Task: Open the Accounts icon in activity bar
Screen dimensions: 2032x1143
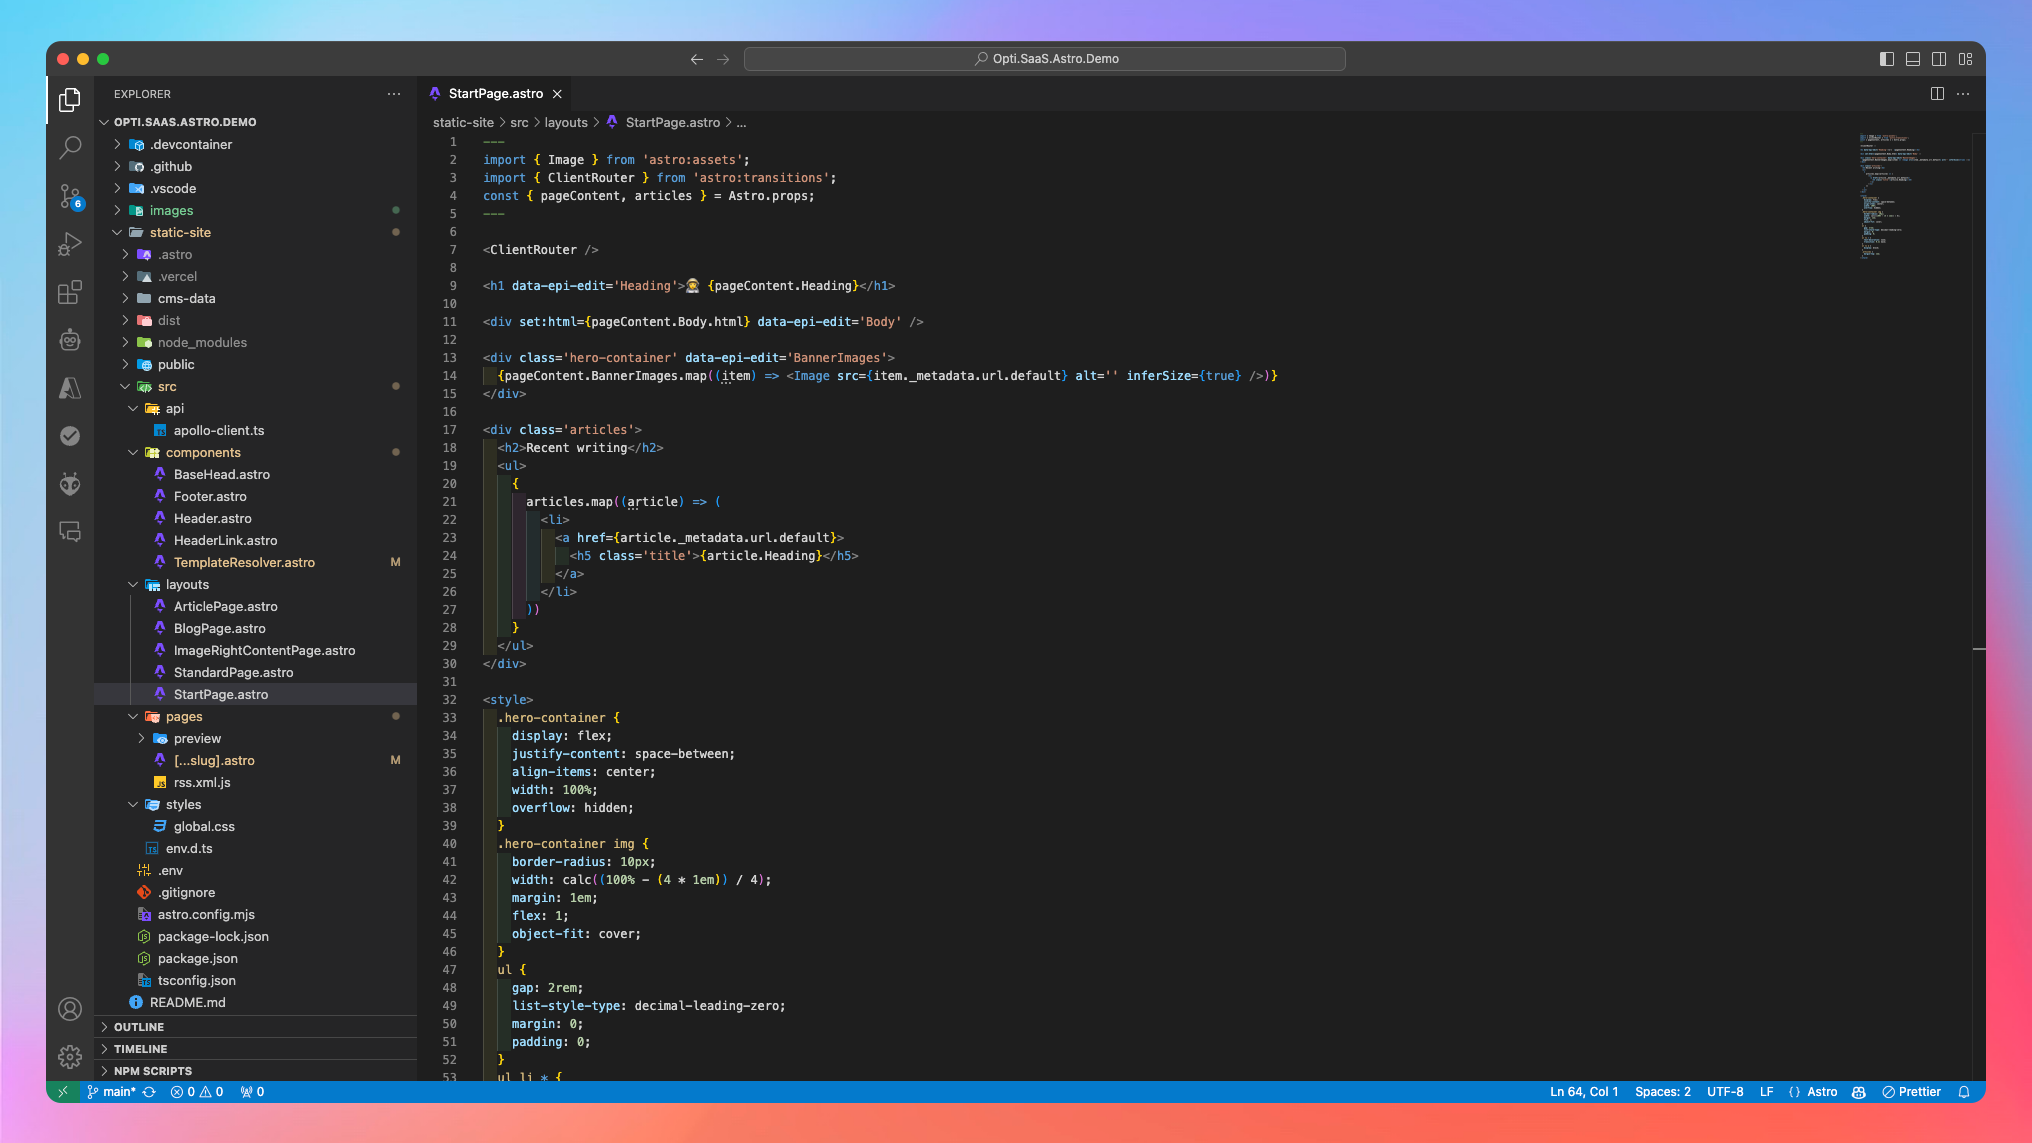Action: [x=70, y=1009]
